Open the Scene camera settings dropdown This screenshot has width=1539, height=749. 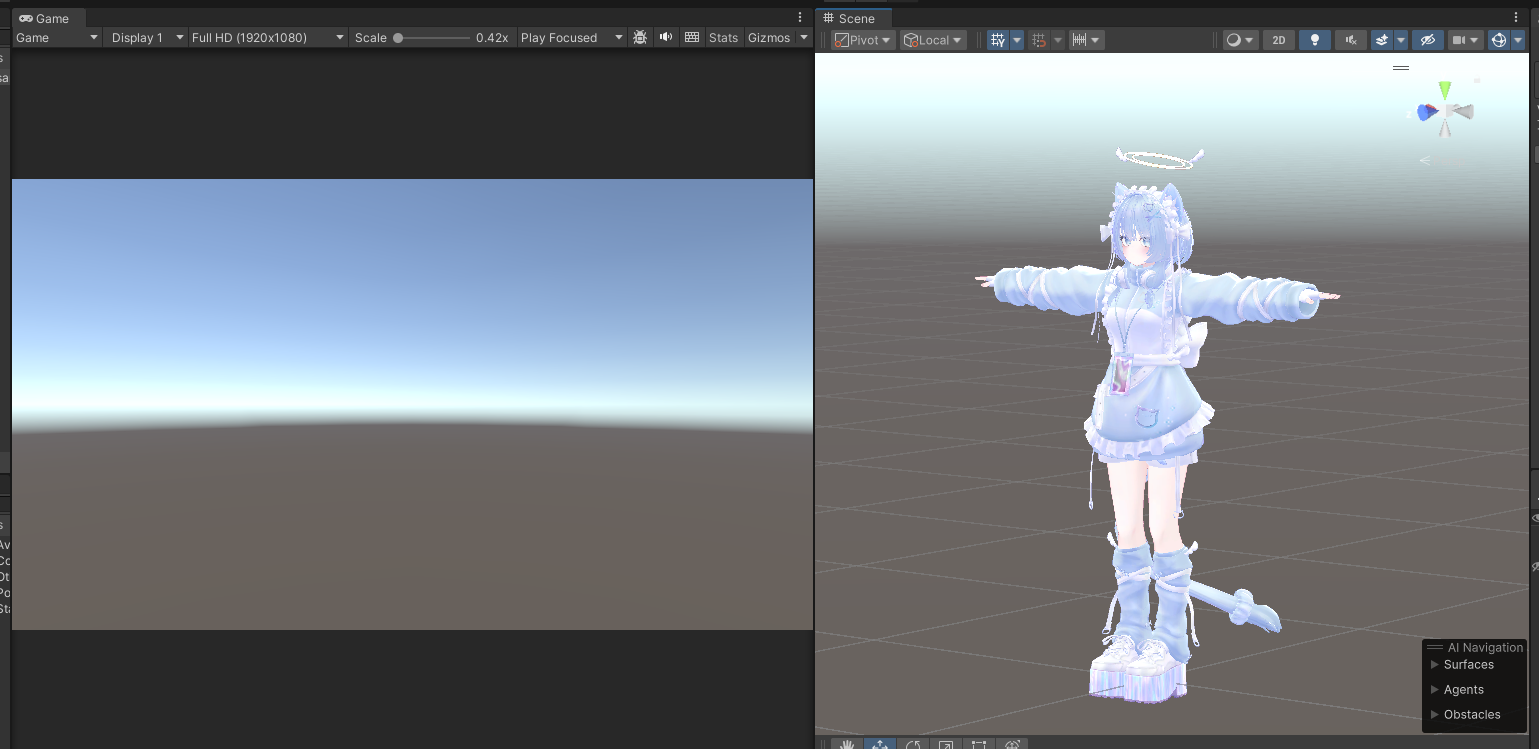click(x=1465, y=40)
